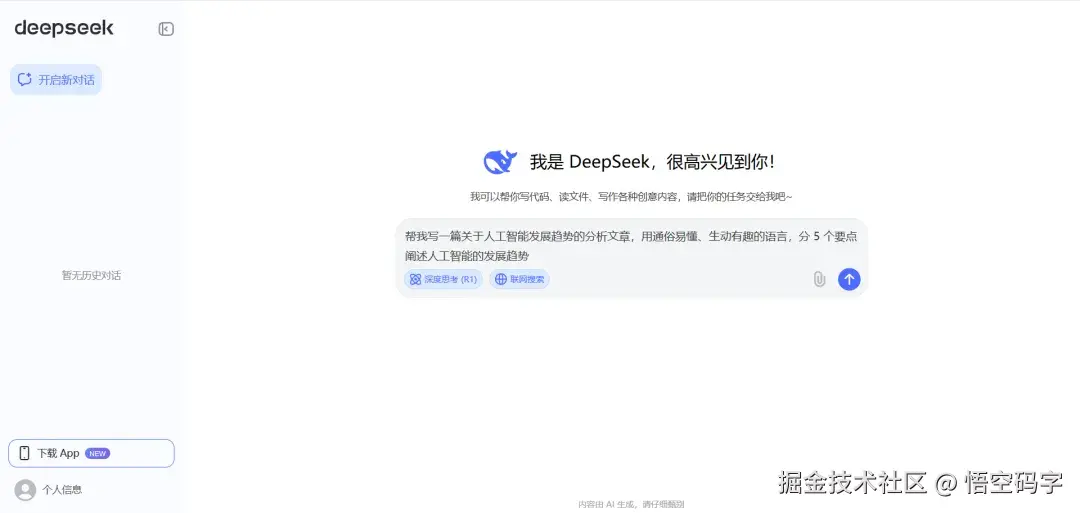Start a new chat with 开启新对话
The width and height of the screenshot is (1080, 513).
56,80
